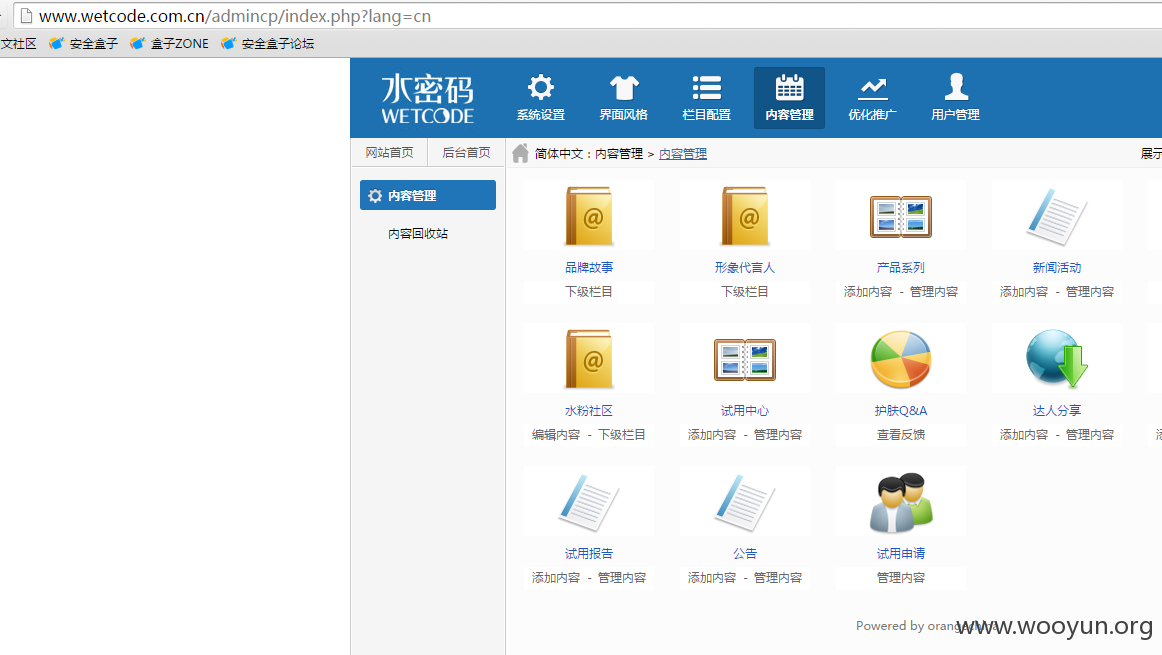Open 内容回收站 in the sidebar
1162x655 pixels.
[x=418, y=233]
